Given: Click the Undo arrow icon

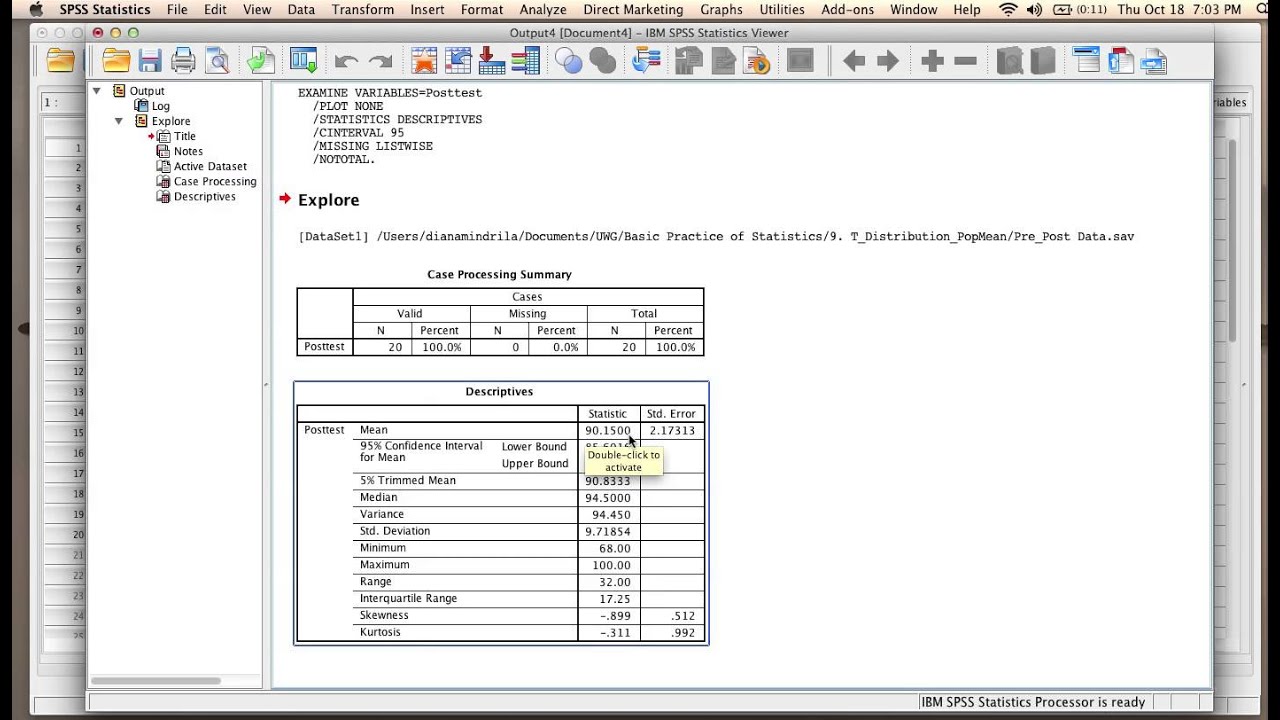Looking at the screenshot, I should [346, 62].
